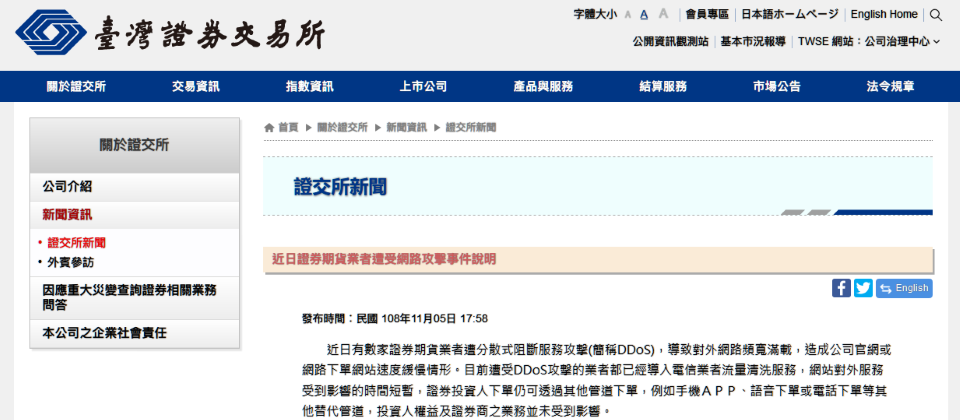The width and height of the screenshot is (960, 420).
Task: Open 產品與服務 main menu
Action: tap(543, 86)
